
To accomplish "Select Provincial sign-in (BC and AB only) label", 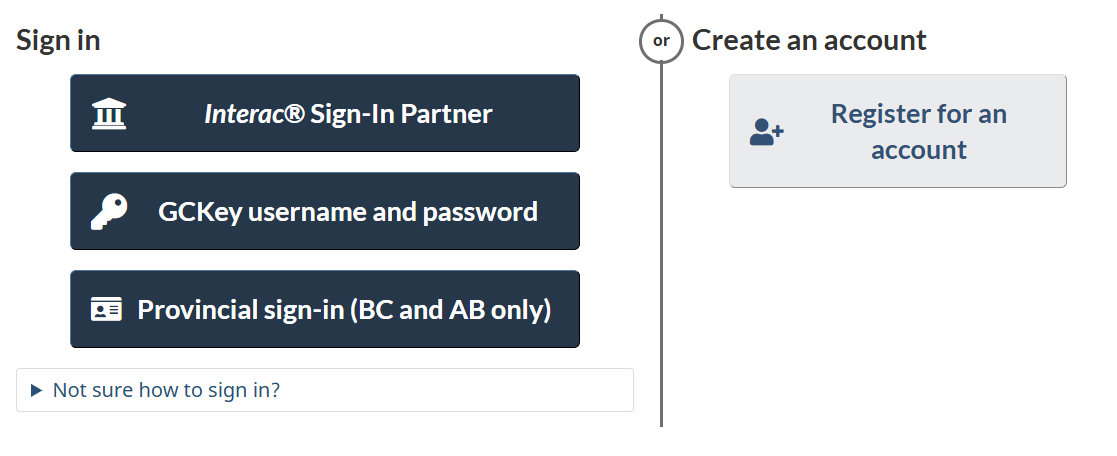I will [344, 310].
